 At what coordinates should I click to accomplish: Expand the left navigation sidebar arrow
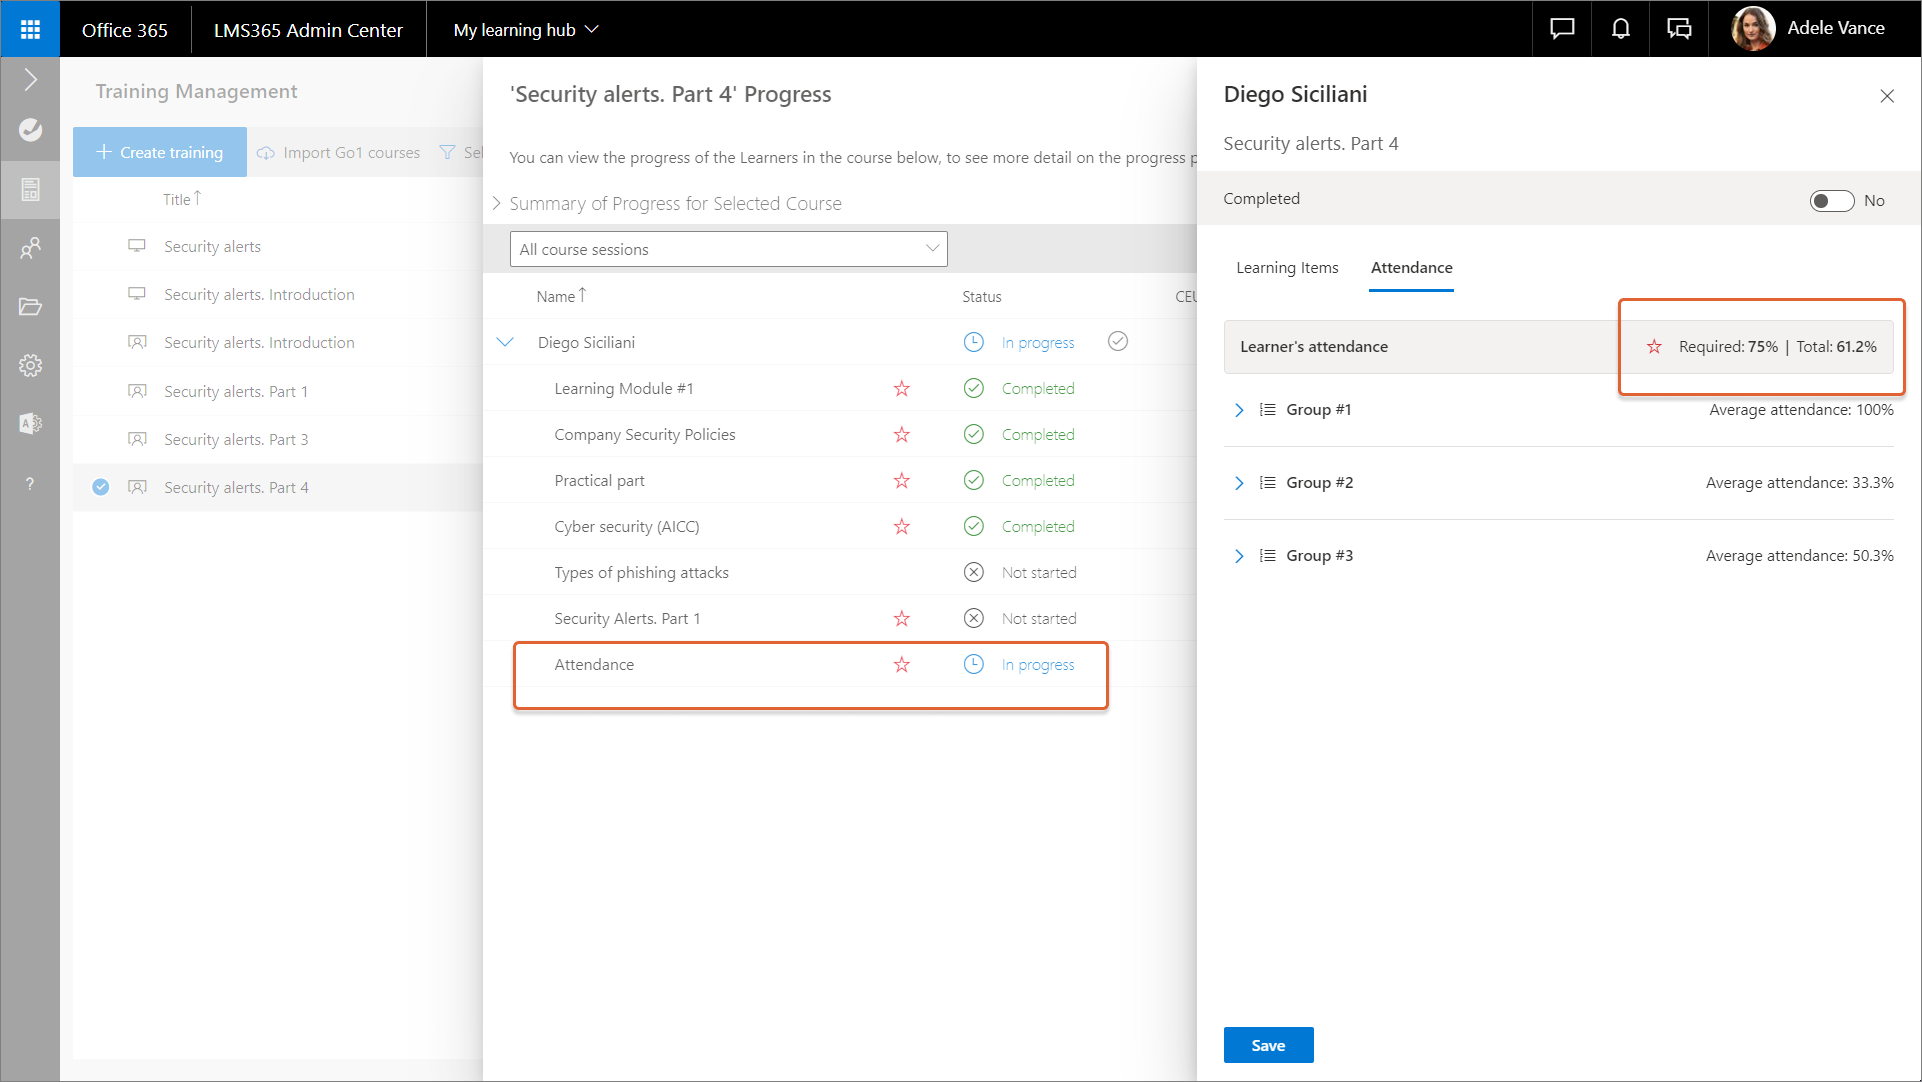[30, 80]
